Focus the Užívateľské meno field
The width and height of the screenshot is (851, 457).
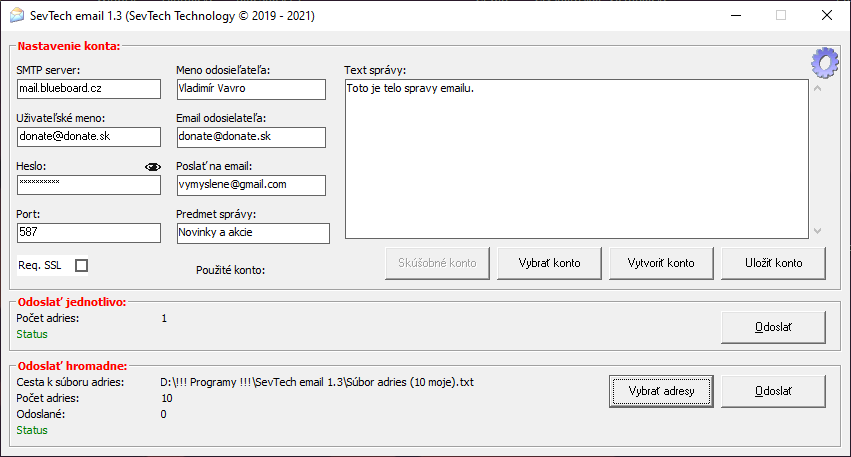pos(88,137)
